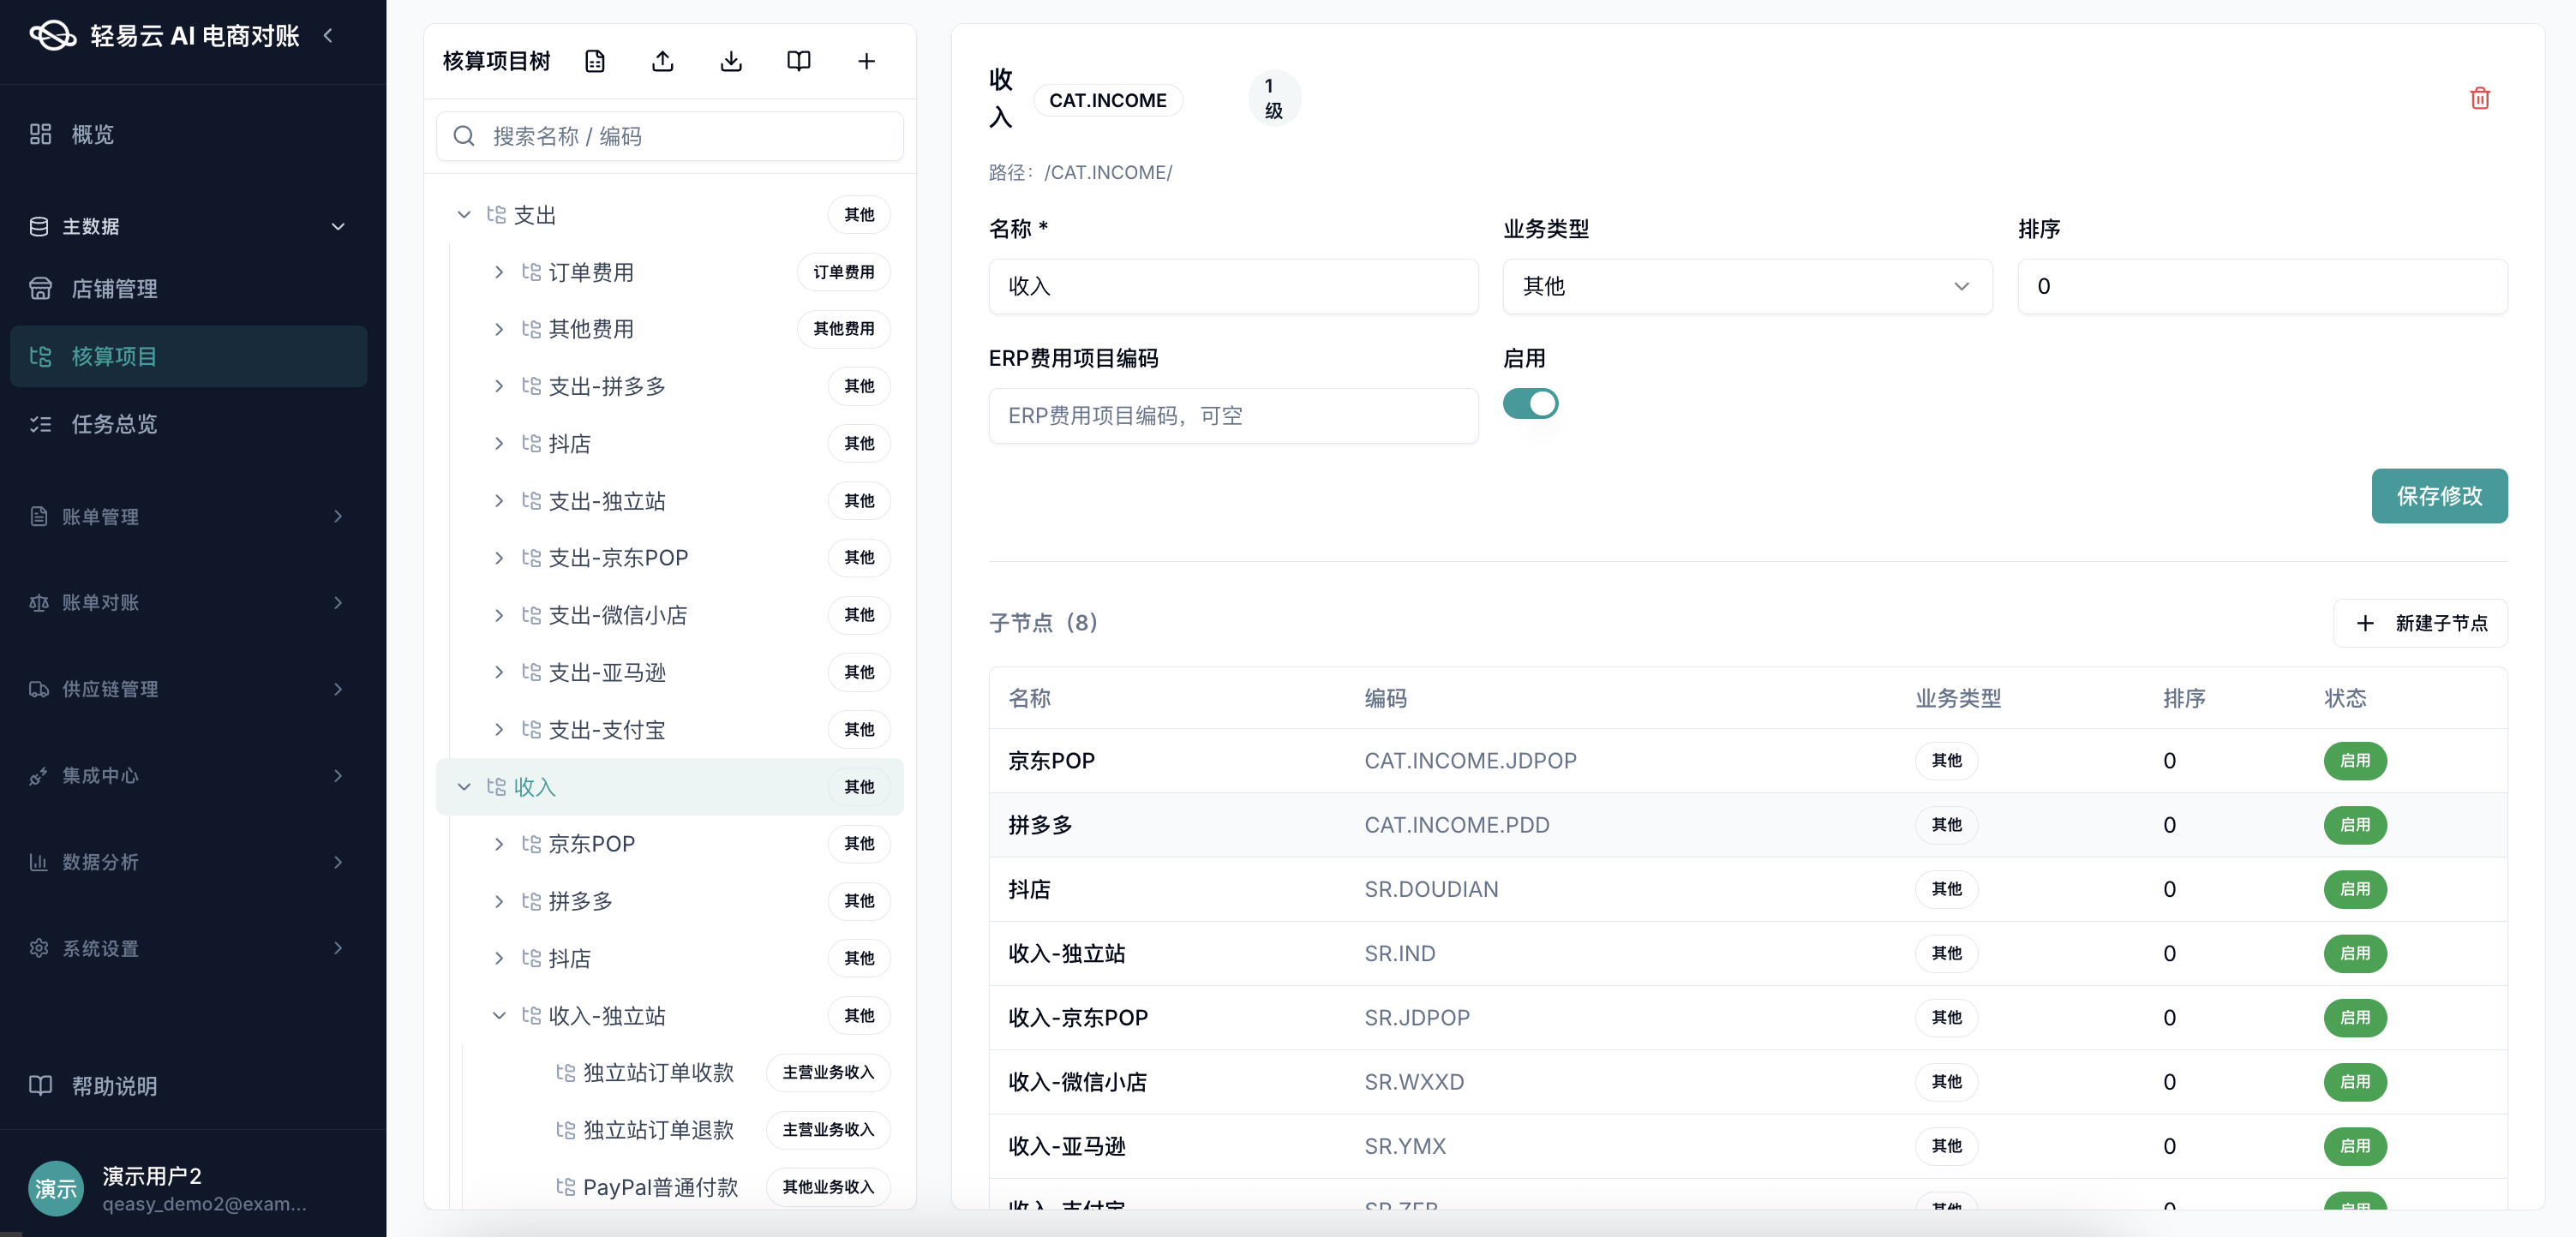Toggle the 启用 switch off
The width and height of the screenshot is (2576, 1237).
(1530, 404)
